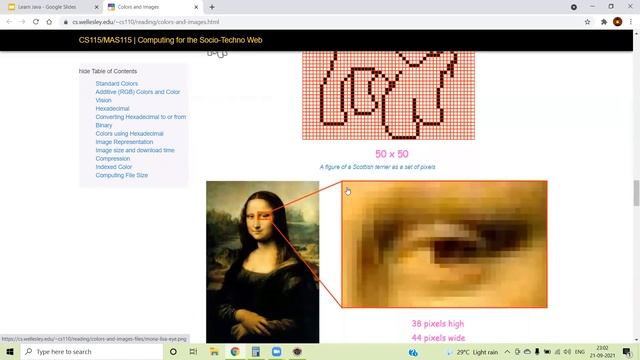640x360 pixels.
Task: Click the browser forward arrow
Action: click(22, 22)
